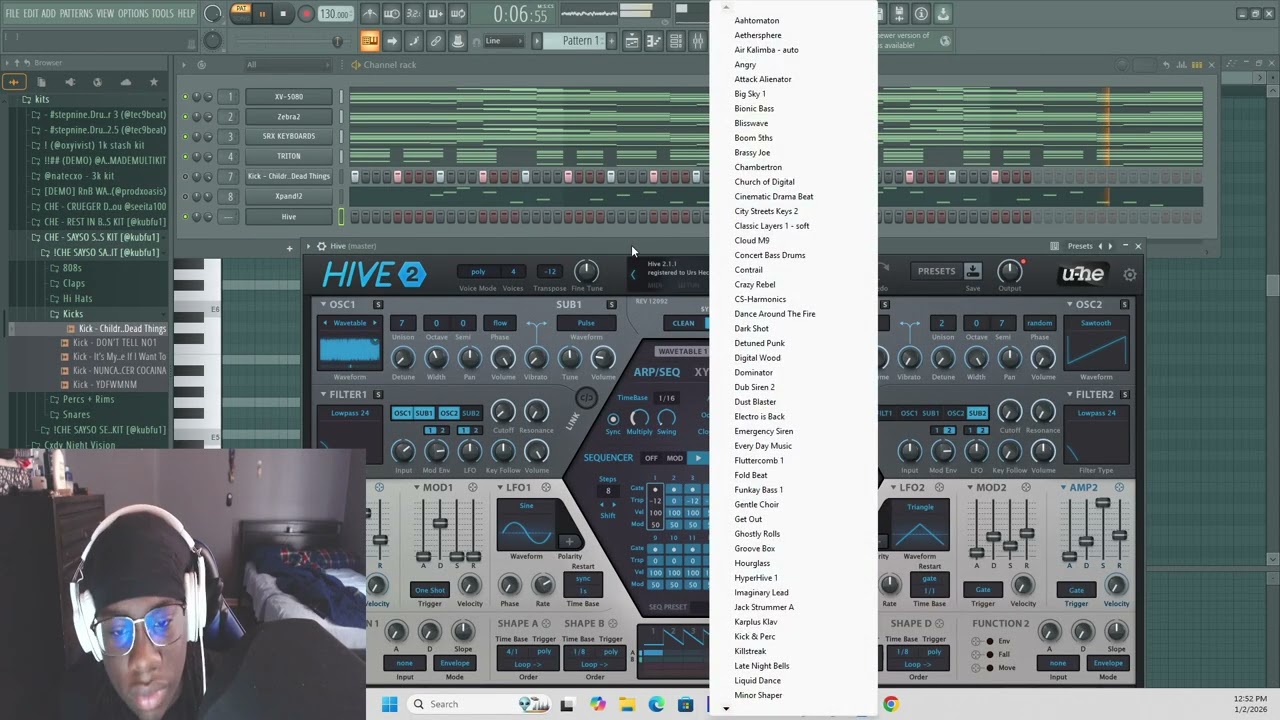The image size is (1280, 720).
Task: Choose Angry preset from the list
Action: coord(745,64)
